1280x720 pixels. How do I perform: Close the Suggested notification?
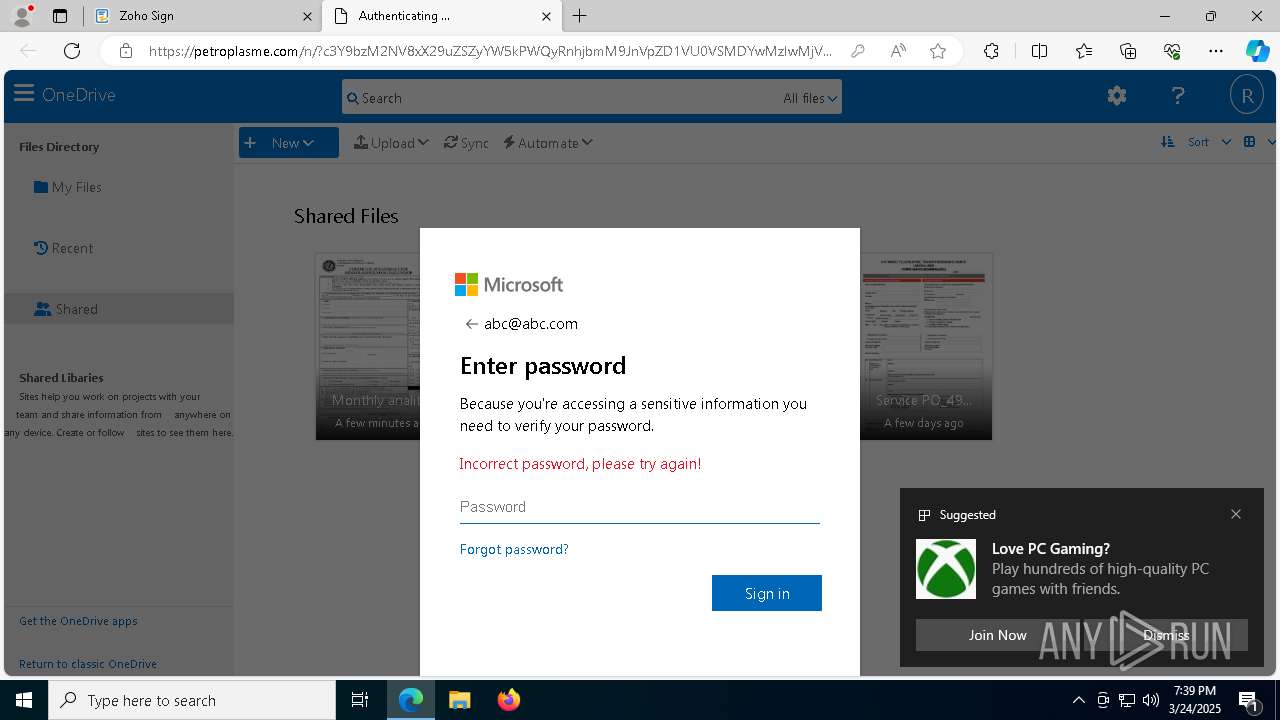(1236, 514)
